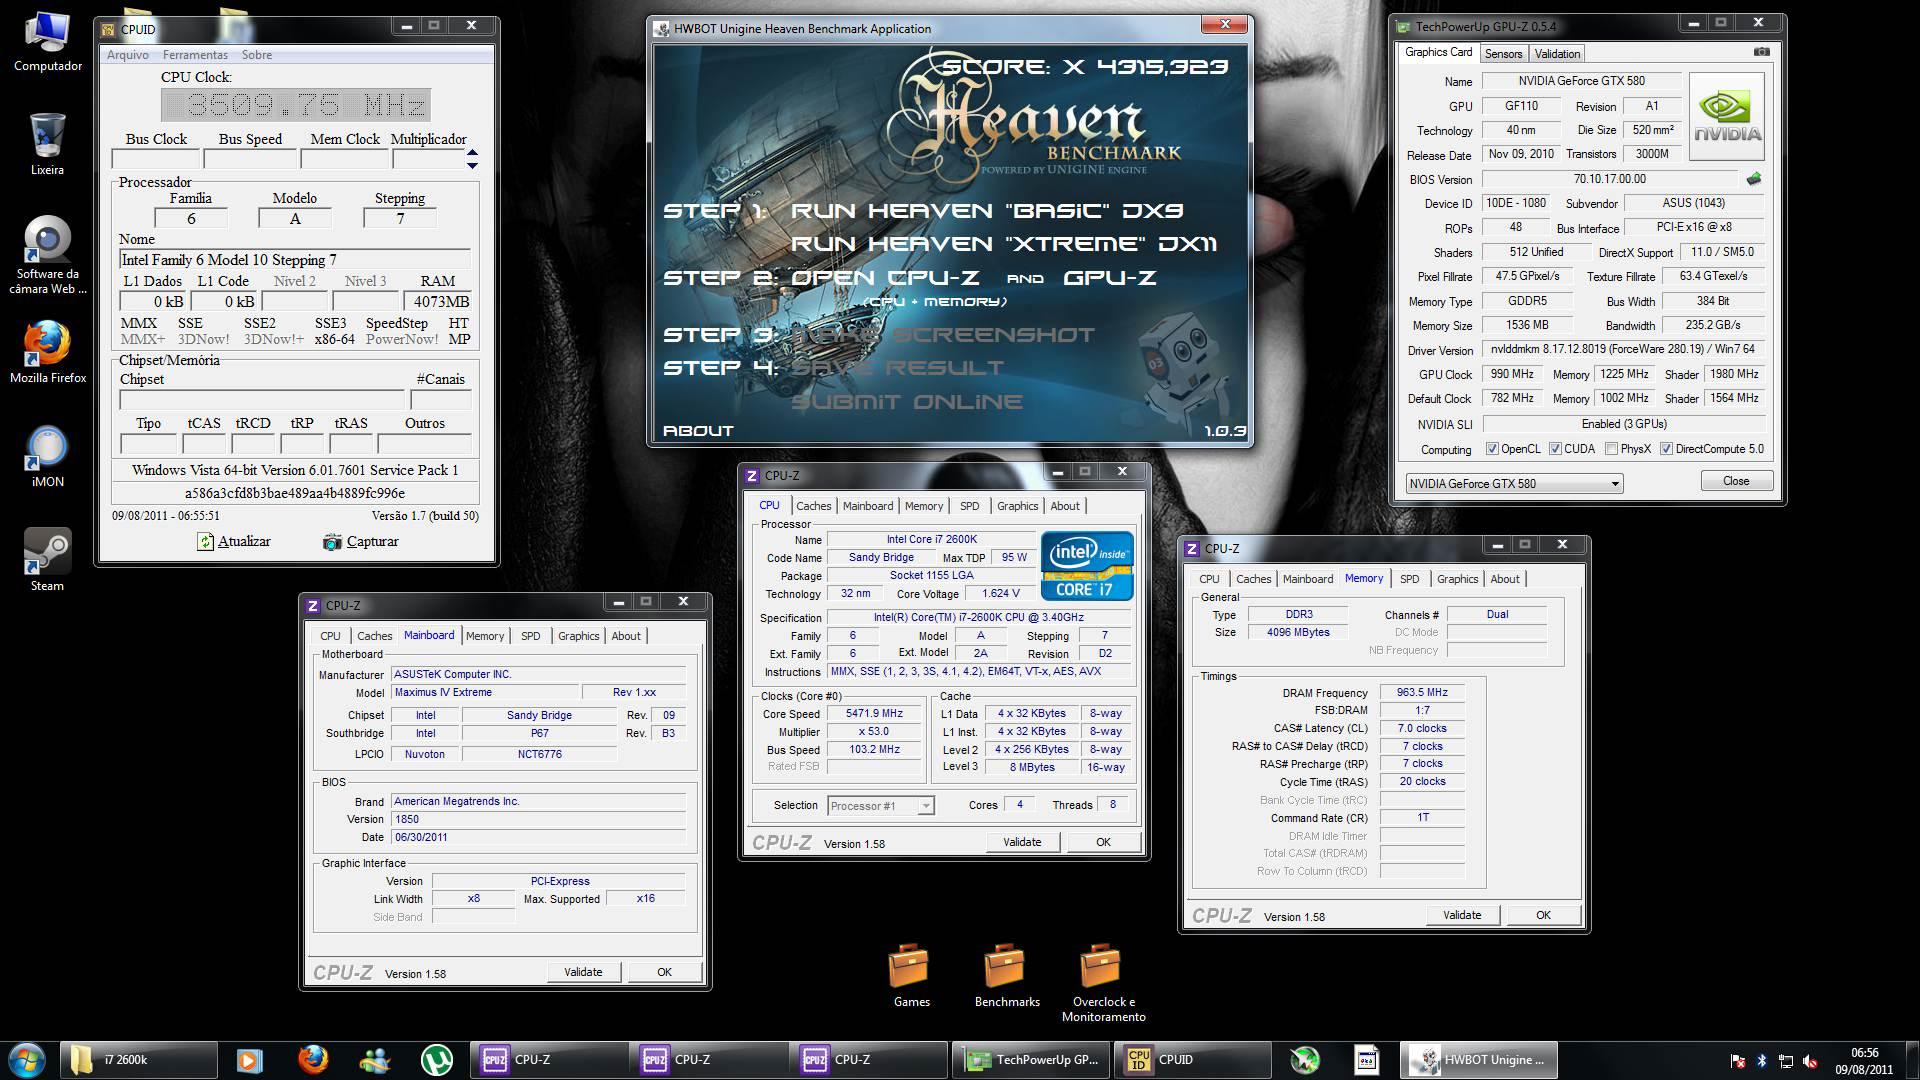Click the GPU-Z link in Heaven window

1109,277
